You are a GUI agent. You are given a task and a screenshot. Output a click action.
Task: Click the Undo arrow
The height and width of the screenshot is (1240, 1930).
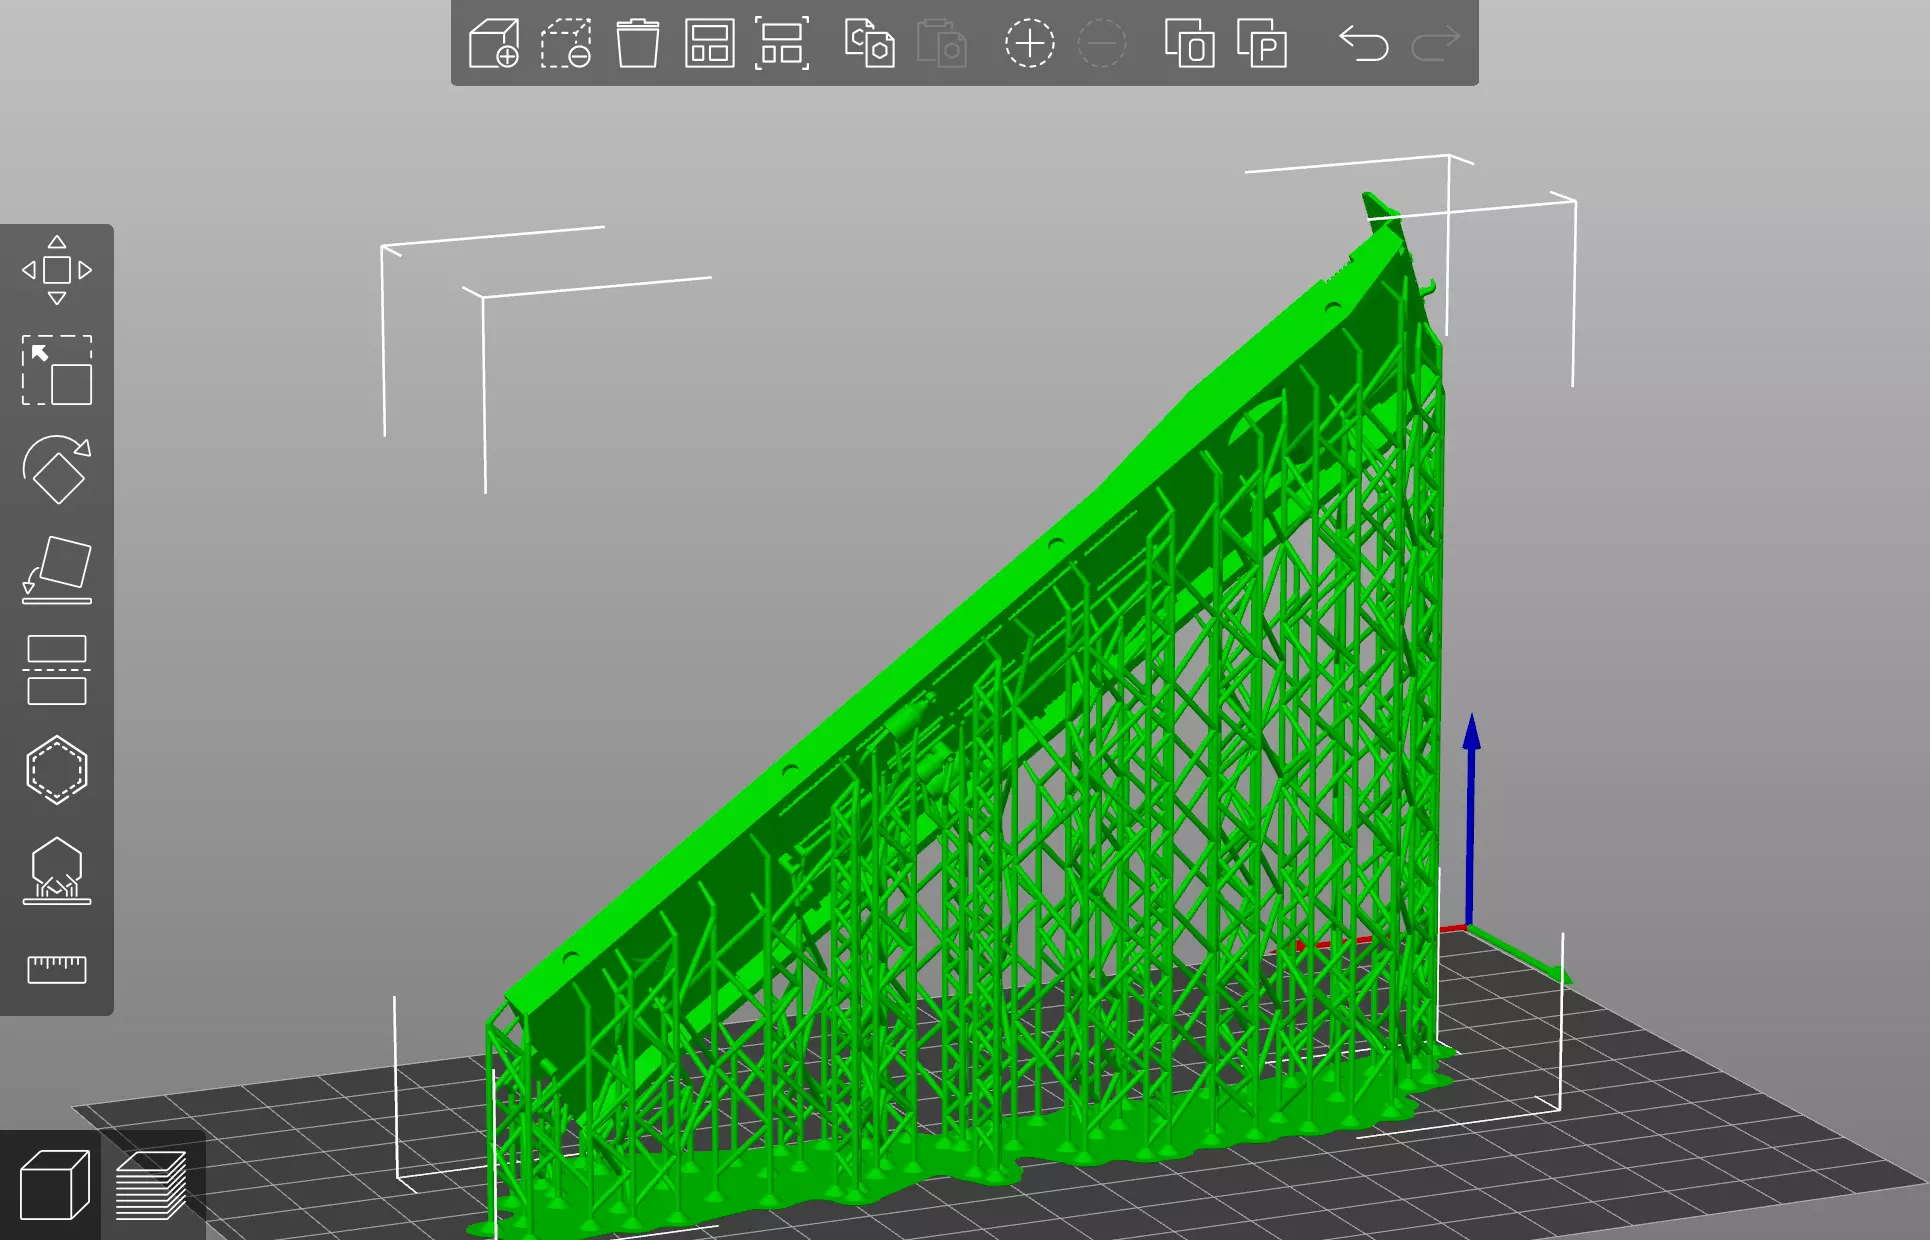pos(1363,43)
